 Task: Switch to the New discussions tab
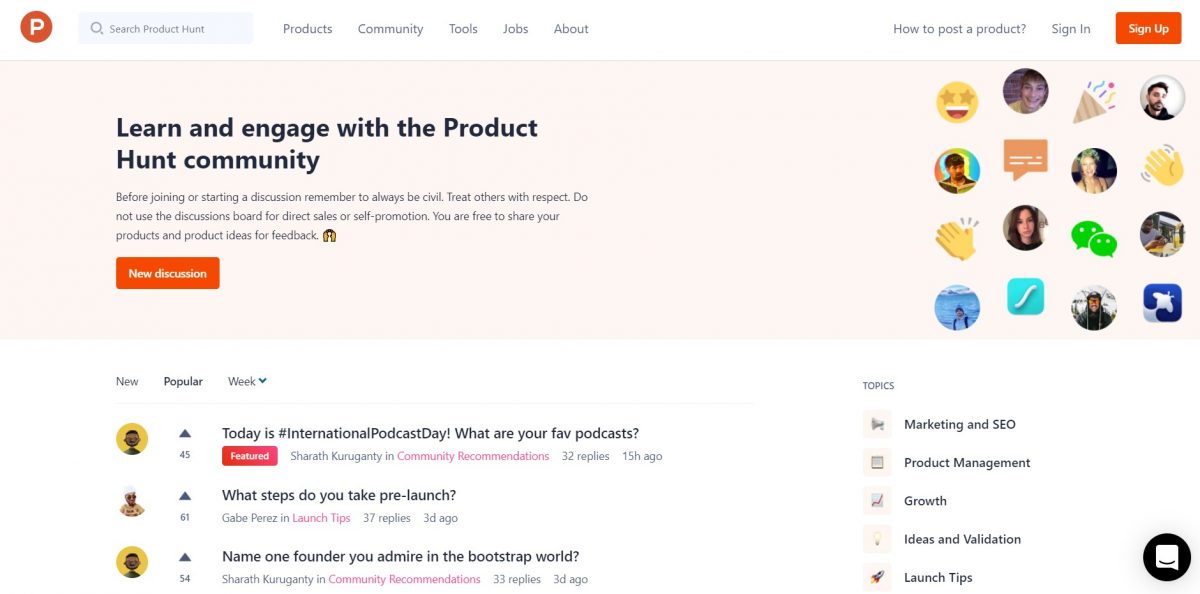click(x=127, y=381)
